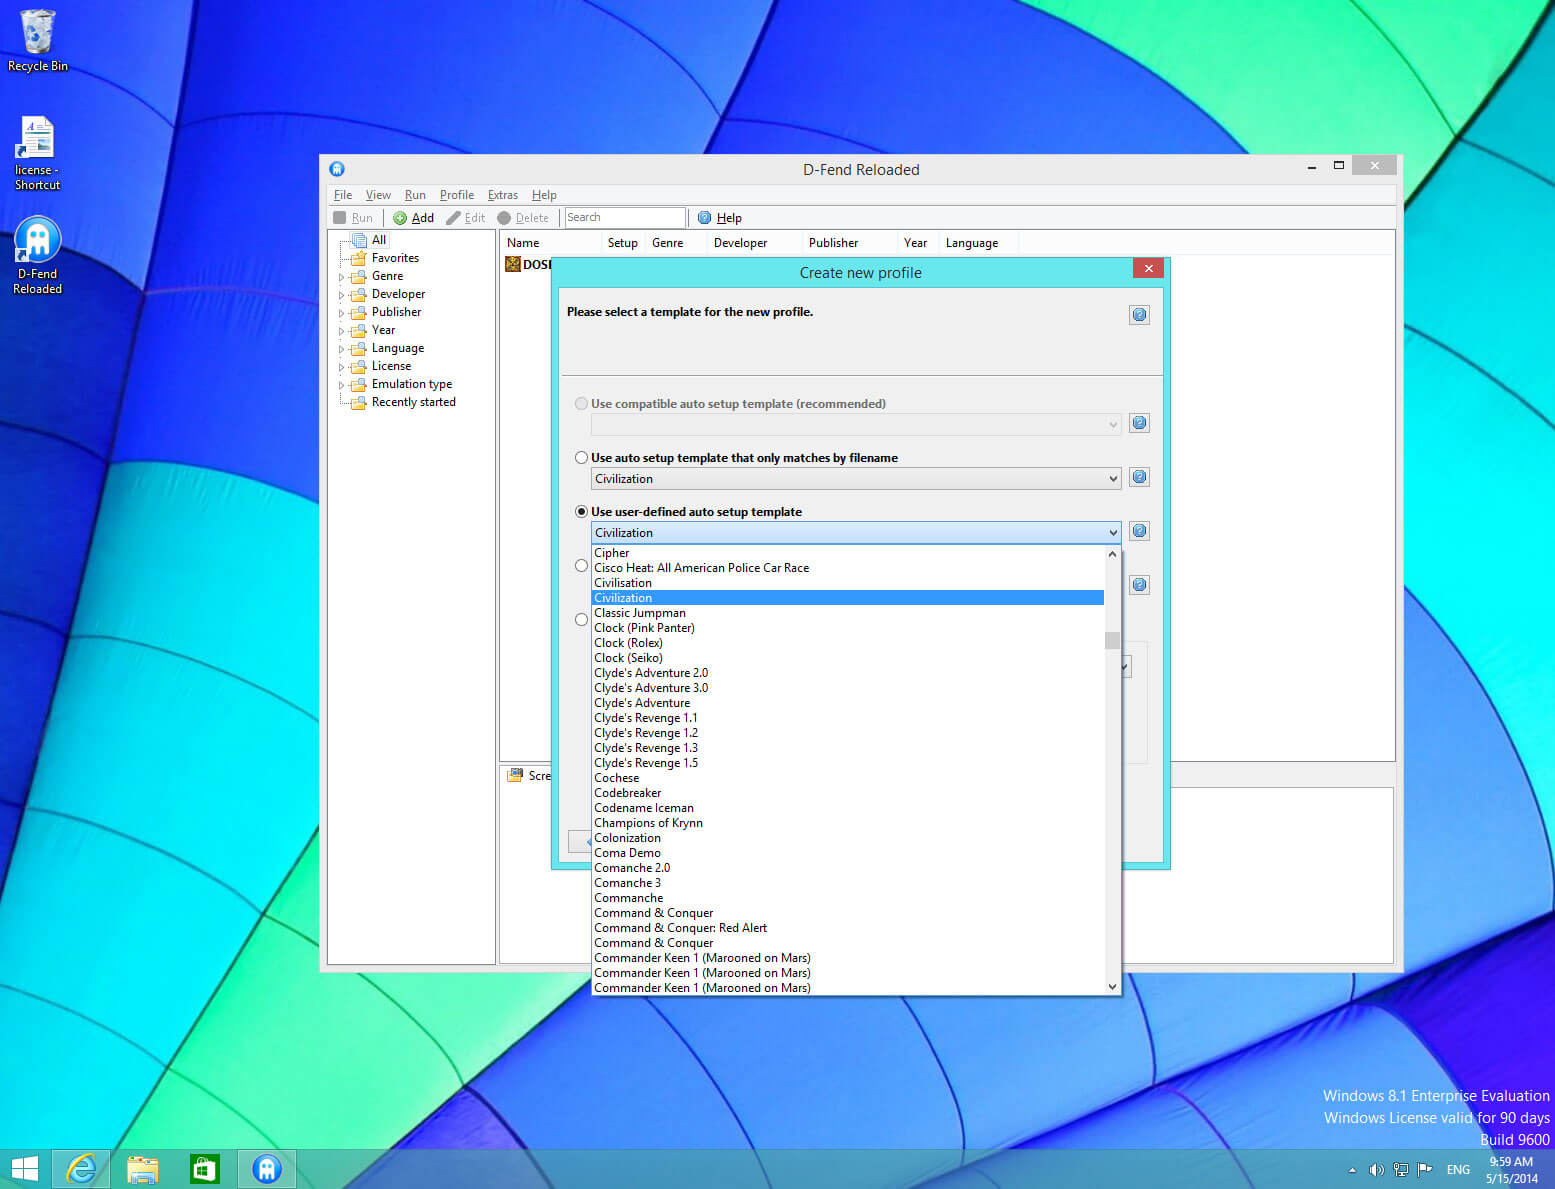This screenshot has width=1555, height=1189.
Task: Open the Help menu
Action: click(x=544, y=195)
